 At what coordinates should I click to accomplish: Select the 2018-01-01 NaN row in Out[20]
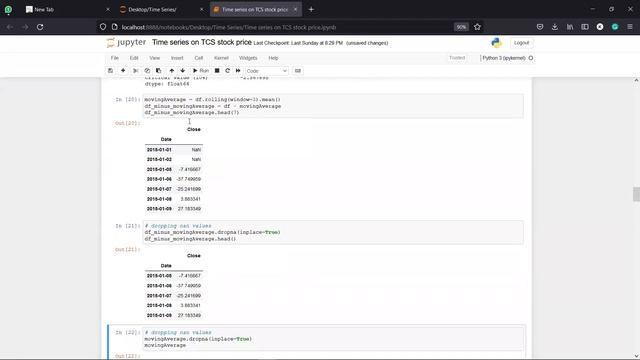[174, 150]
